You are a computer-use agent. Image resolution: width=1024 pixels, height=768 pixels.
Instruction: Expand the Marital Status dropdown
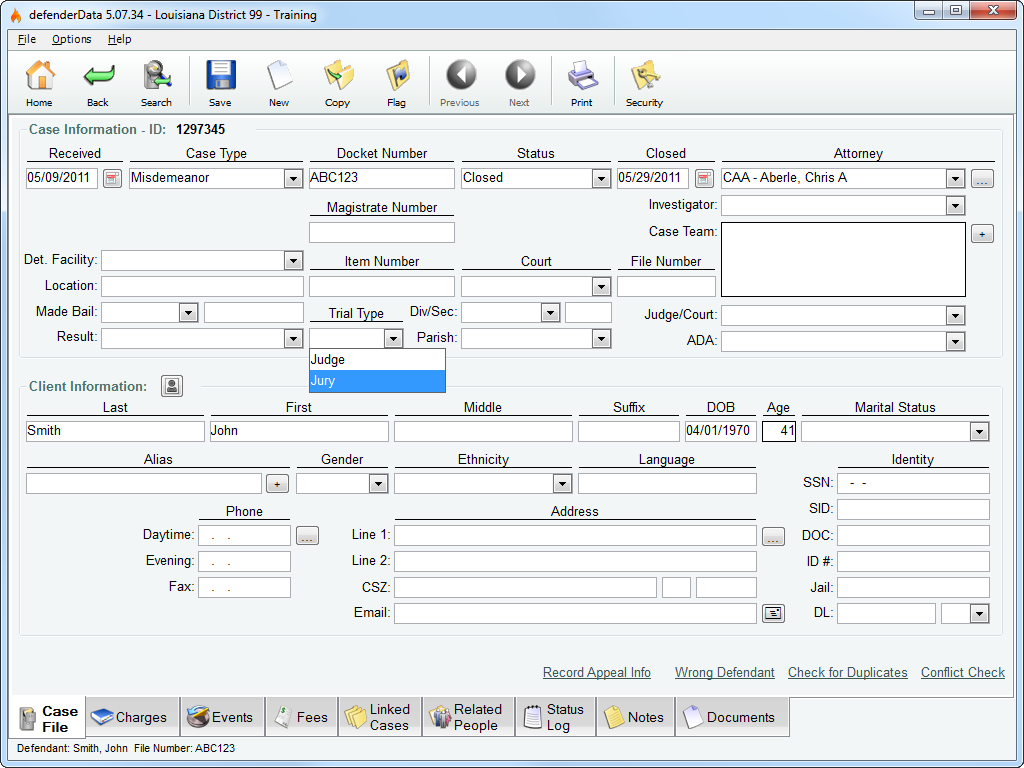[x=978, y=432]
